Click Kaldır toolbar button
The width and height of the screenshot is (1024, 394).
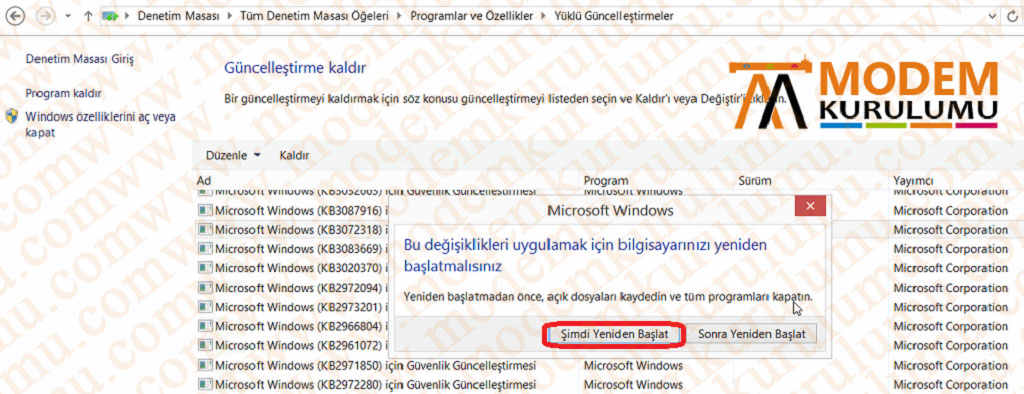[295, 156]
